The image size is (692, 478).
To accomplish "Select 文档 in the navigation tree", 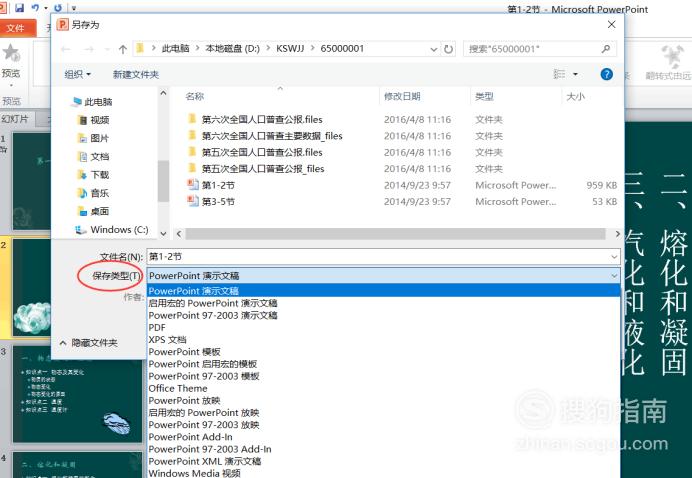I will tap(93, 157).
